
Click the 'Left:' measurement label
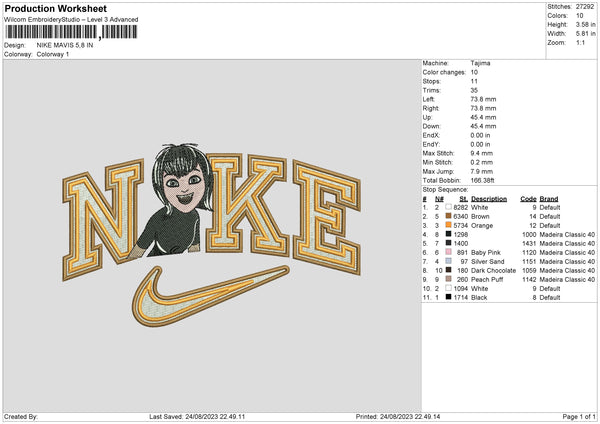coord(429,99)
